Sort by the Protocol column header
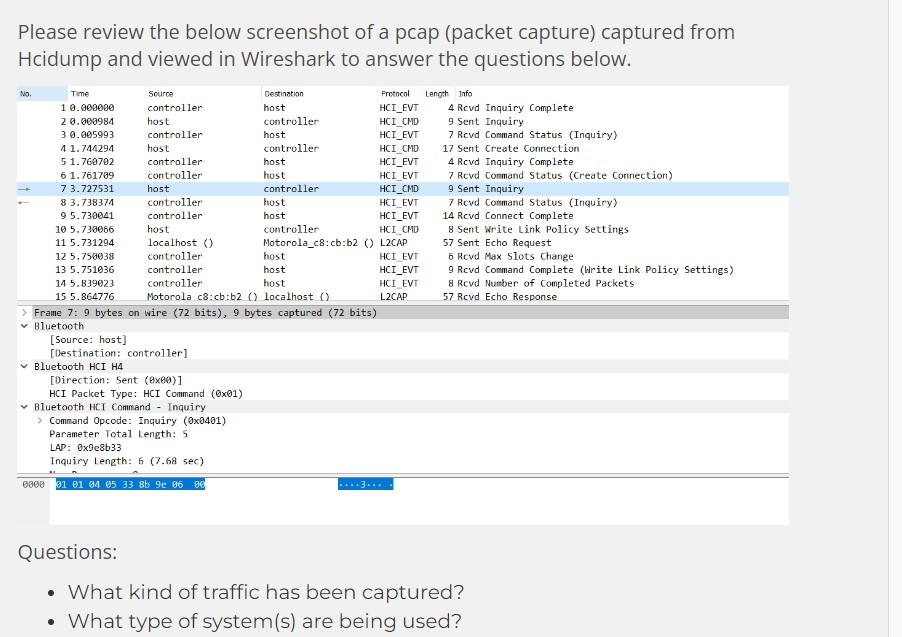 (x=400, y=94)
